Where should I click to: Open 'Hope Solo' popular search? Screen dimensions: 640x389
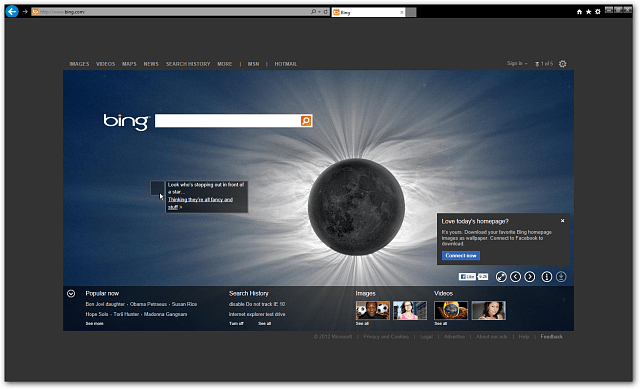coord(97,314)
